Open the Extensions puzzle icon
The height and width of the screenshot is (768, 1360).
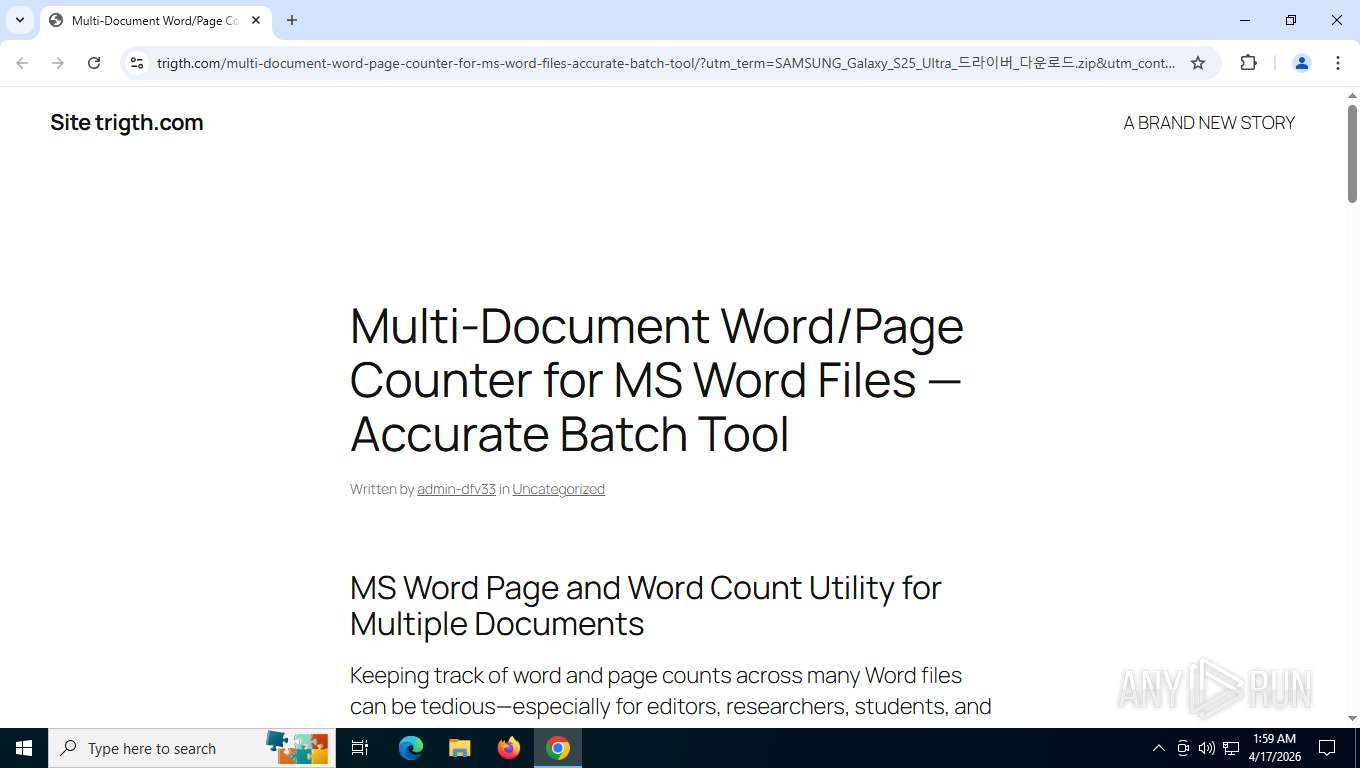[1248, 63]
